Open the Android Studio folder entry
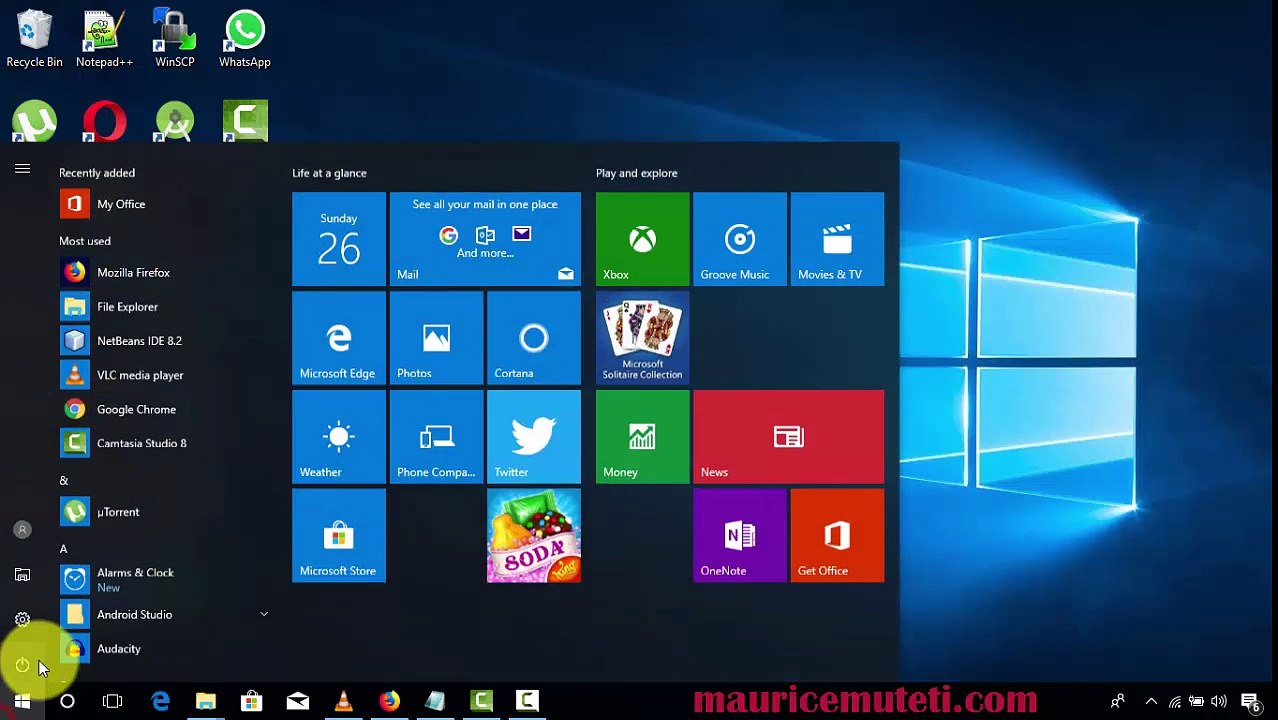 click(160, 614)
